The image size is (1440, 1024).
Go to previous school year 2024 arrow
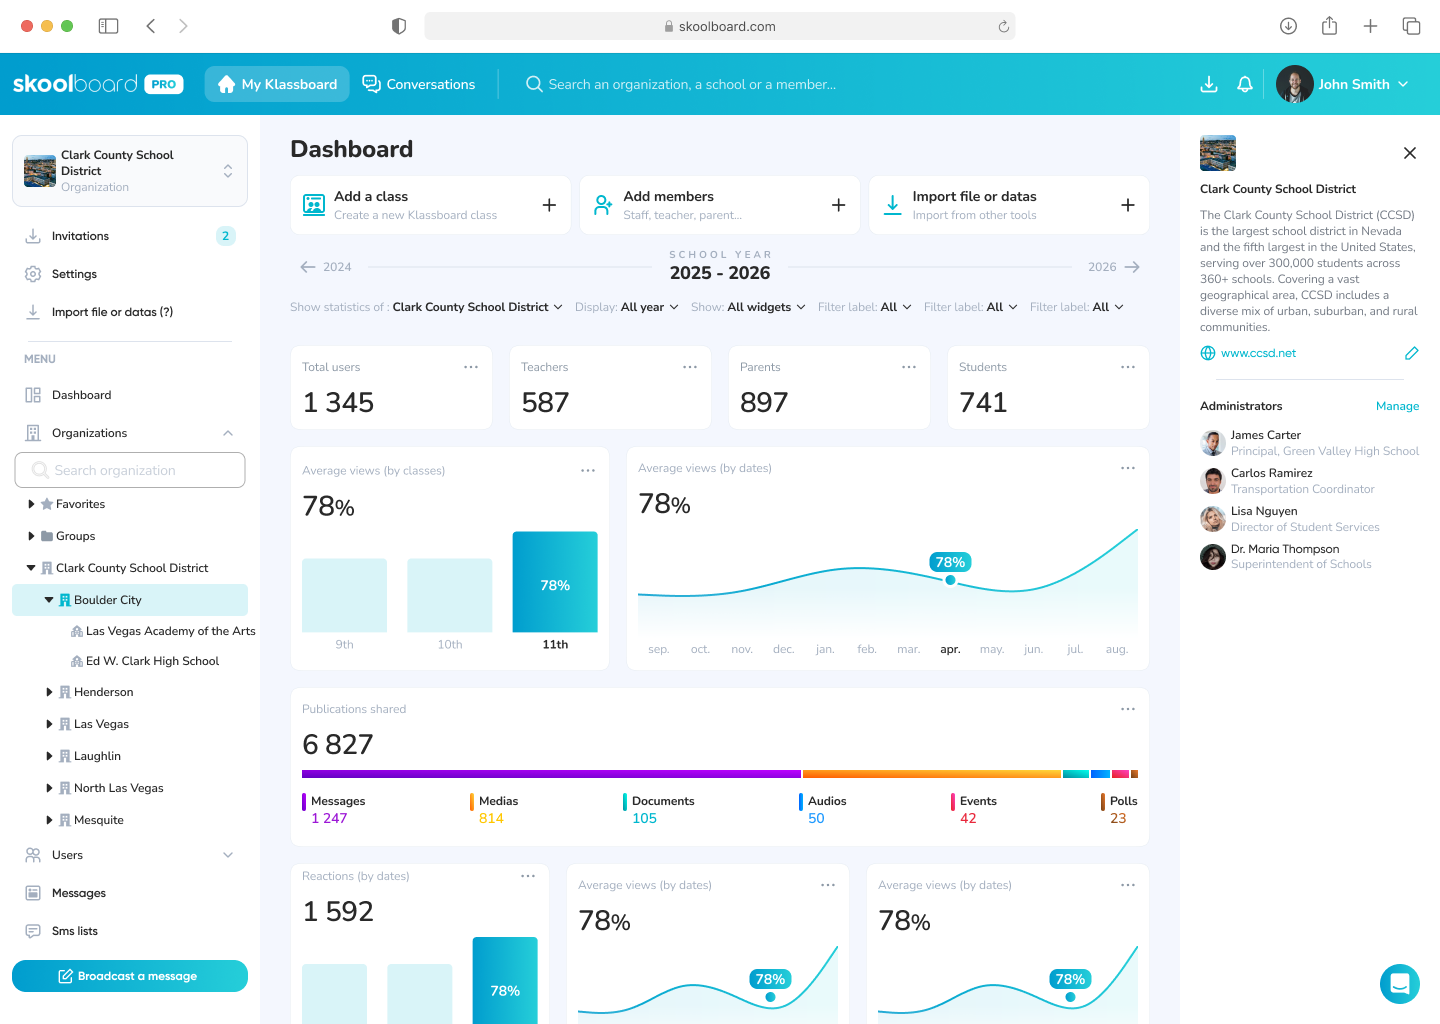[308, 267]
